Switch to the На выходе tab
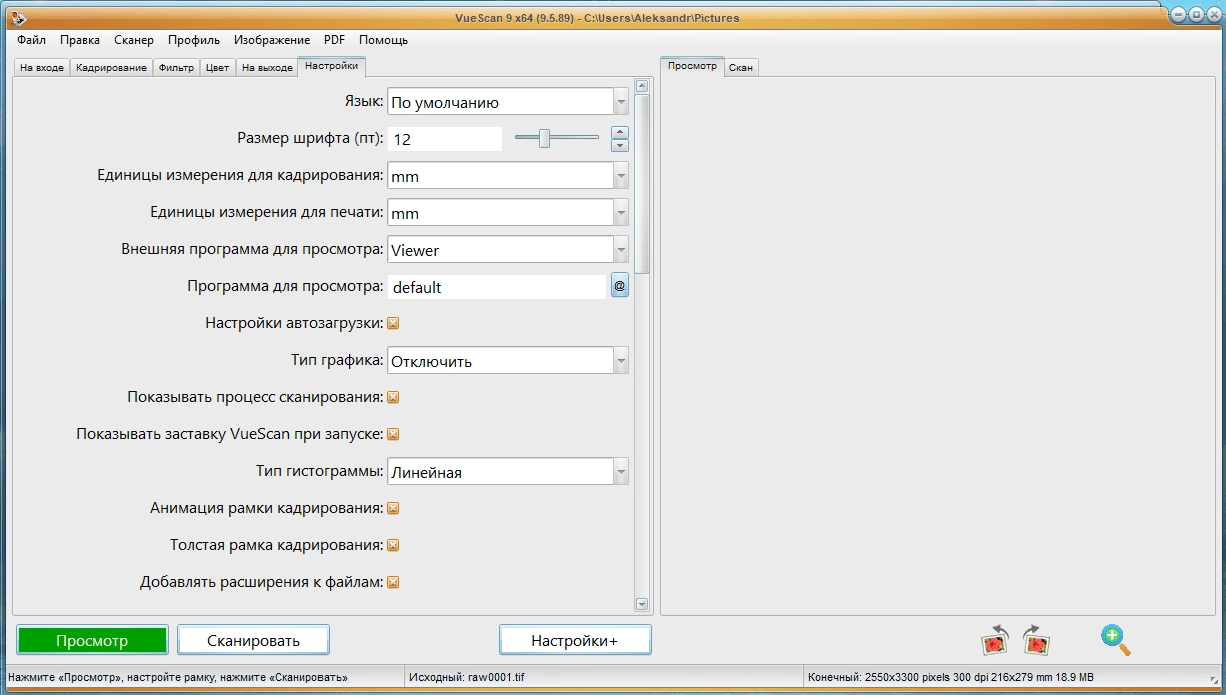 click(x=267, y=68)
